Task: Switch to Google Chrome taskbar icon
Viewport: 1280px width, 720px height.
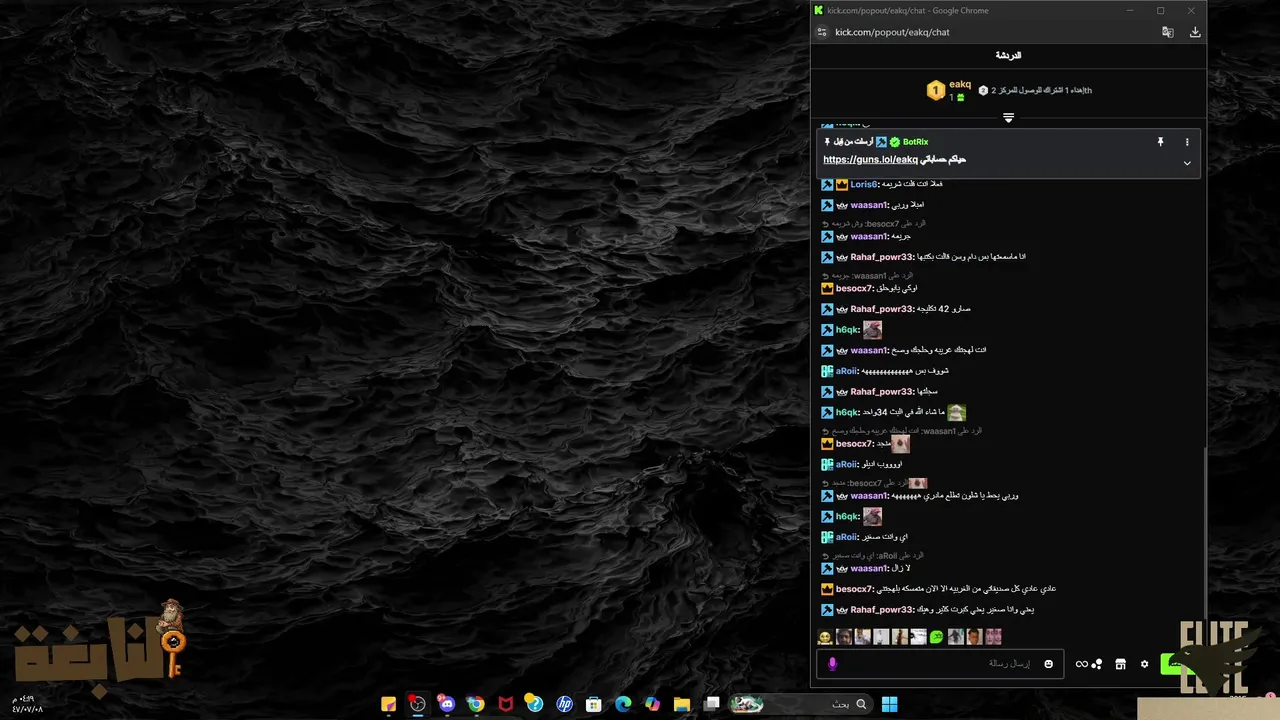Action: pyautogui.click(x=476, y=704)
